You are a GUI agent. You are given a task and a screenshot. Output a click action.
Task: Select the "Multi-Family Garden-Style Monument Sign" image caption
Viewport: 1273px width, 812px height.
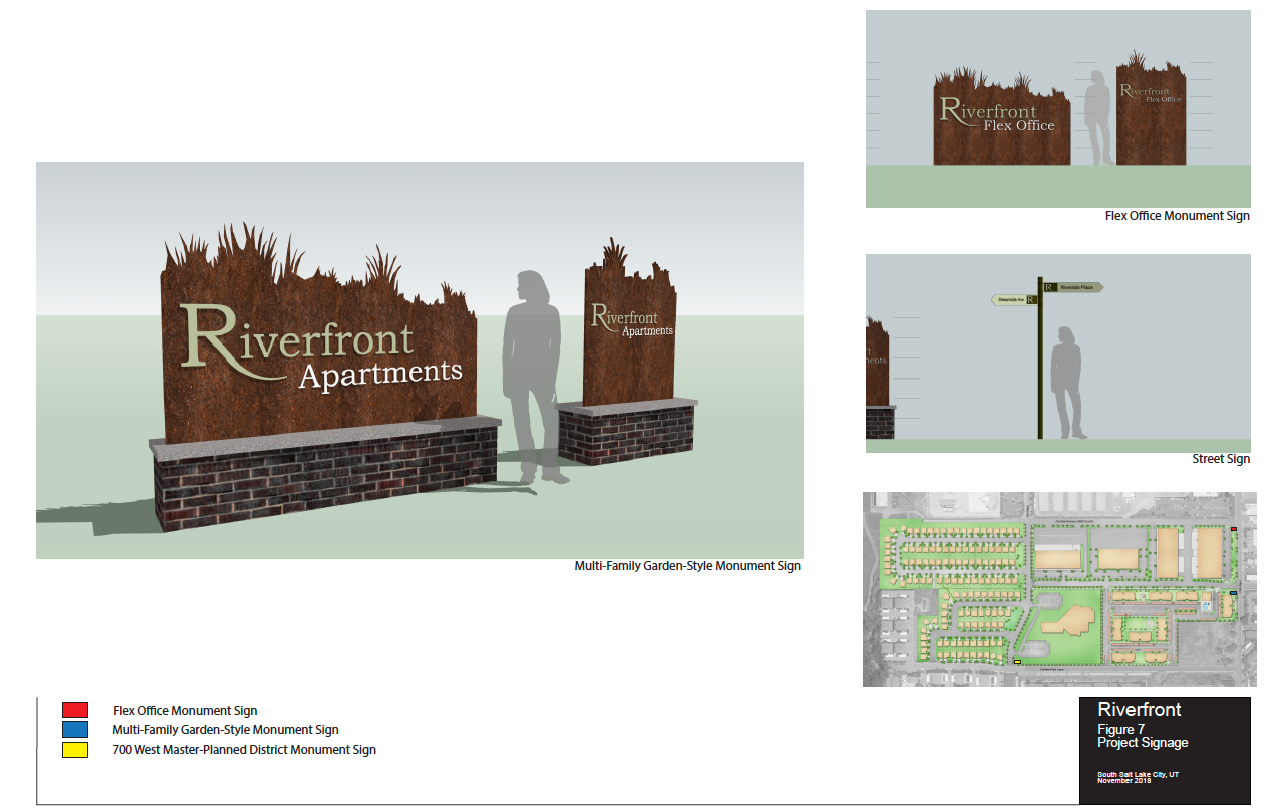pos(687,566)
